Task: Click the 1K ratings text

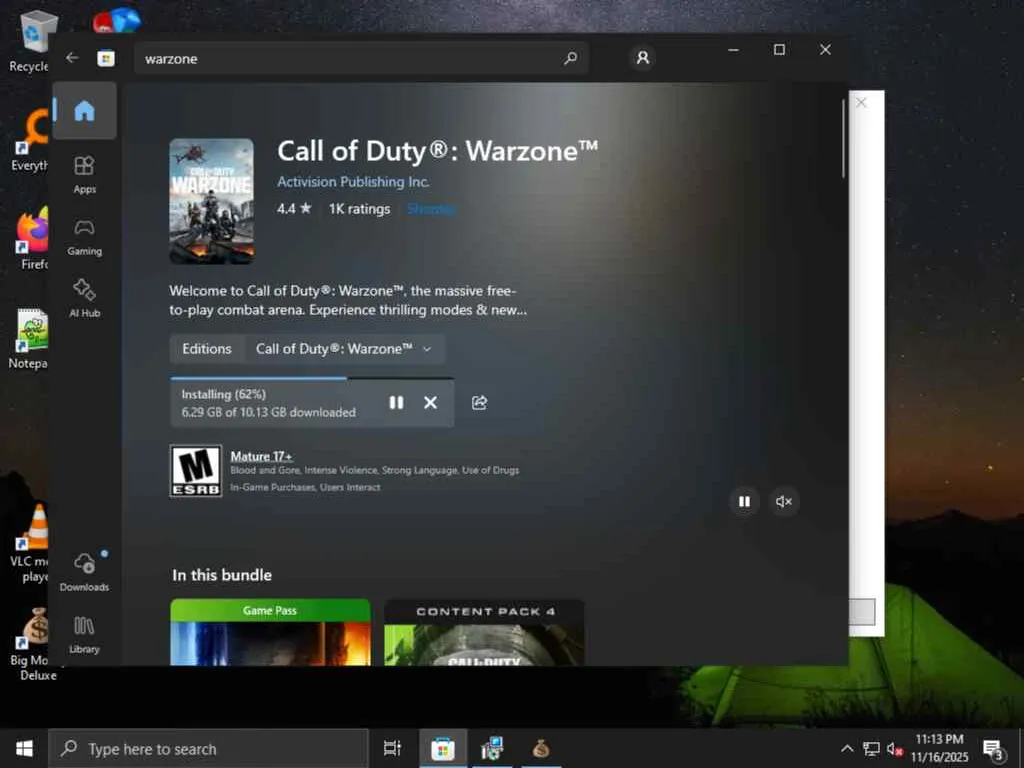Action: [x=359, y=209]
